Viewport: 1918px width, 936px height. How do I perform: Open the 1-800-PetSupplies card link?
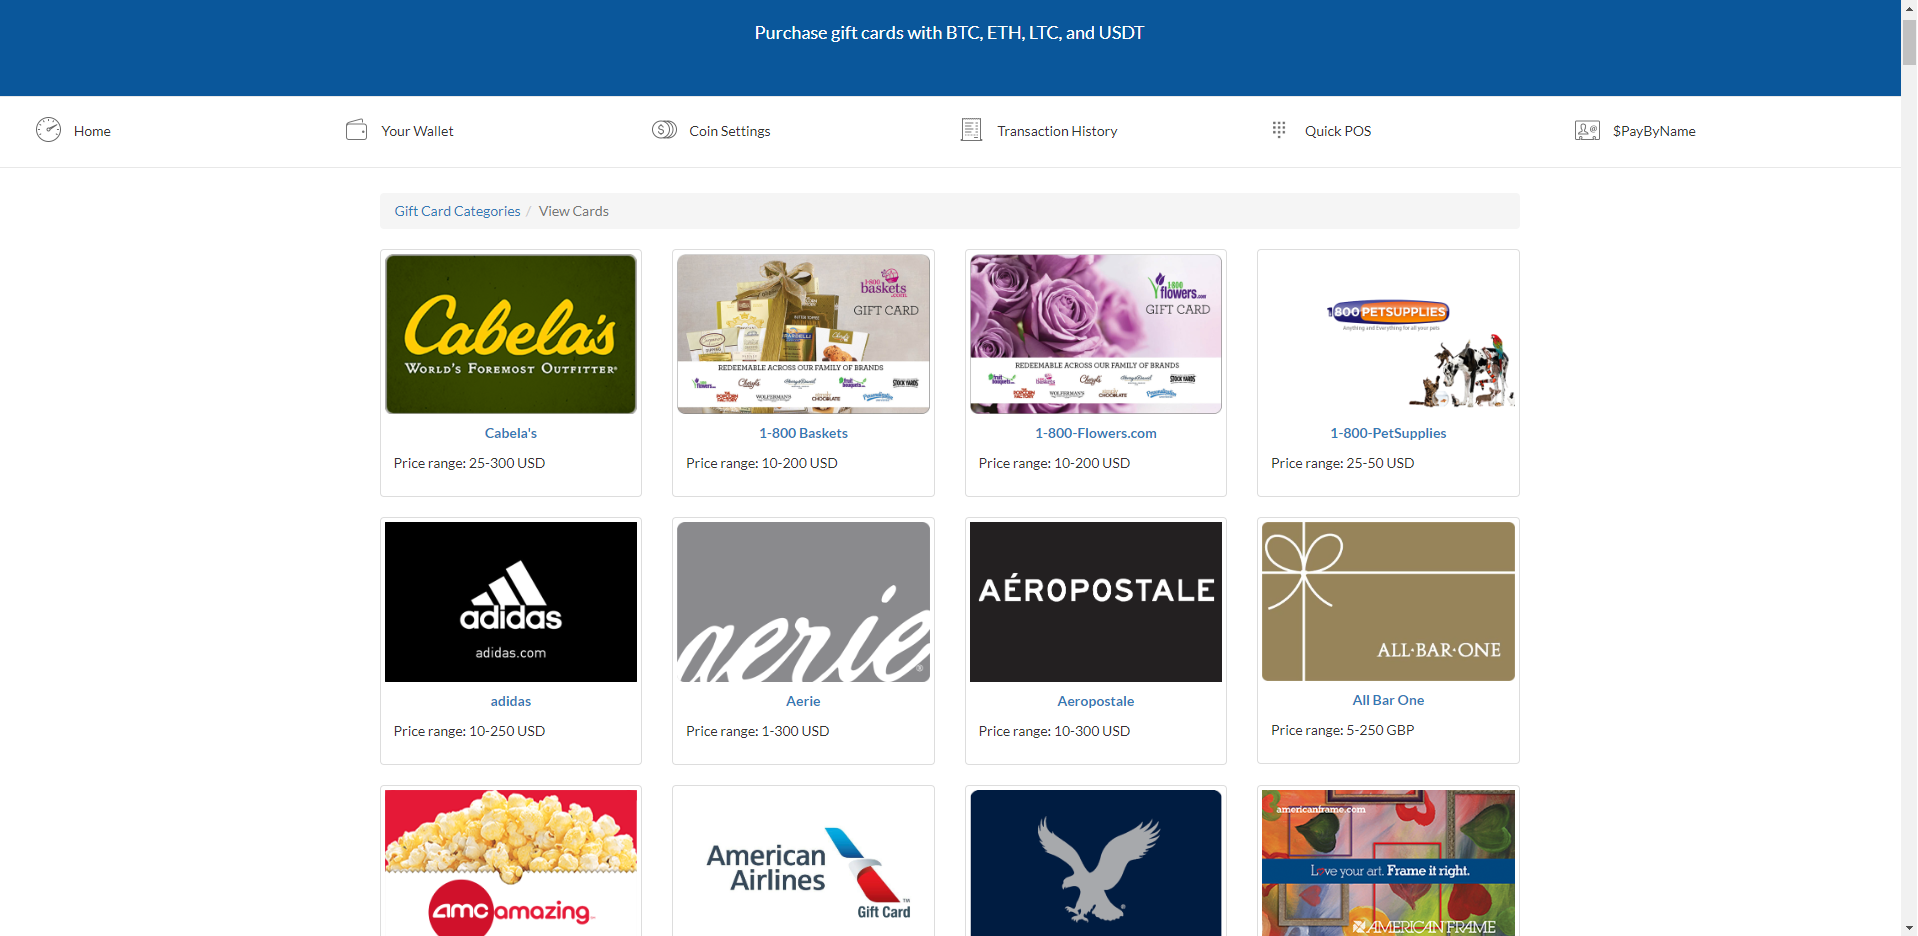click(x=1388, y=433)
